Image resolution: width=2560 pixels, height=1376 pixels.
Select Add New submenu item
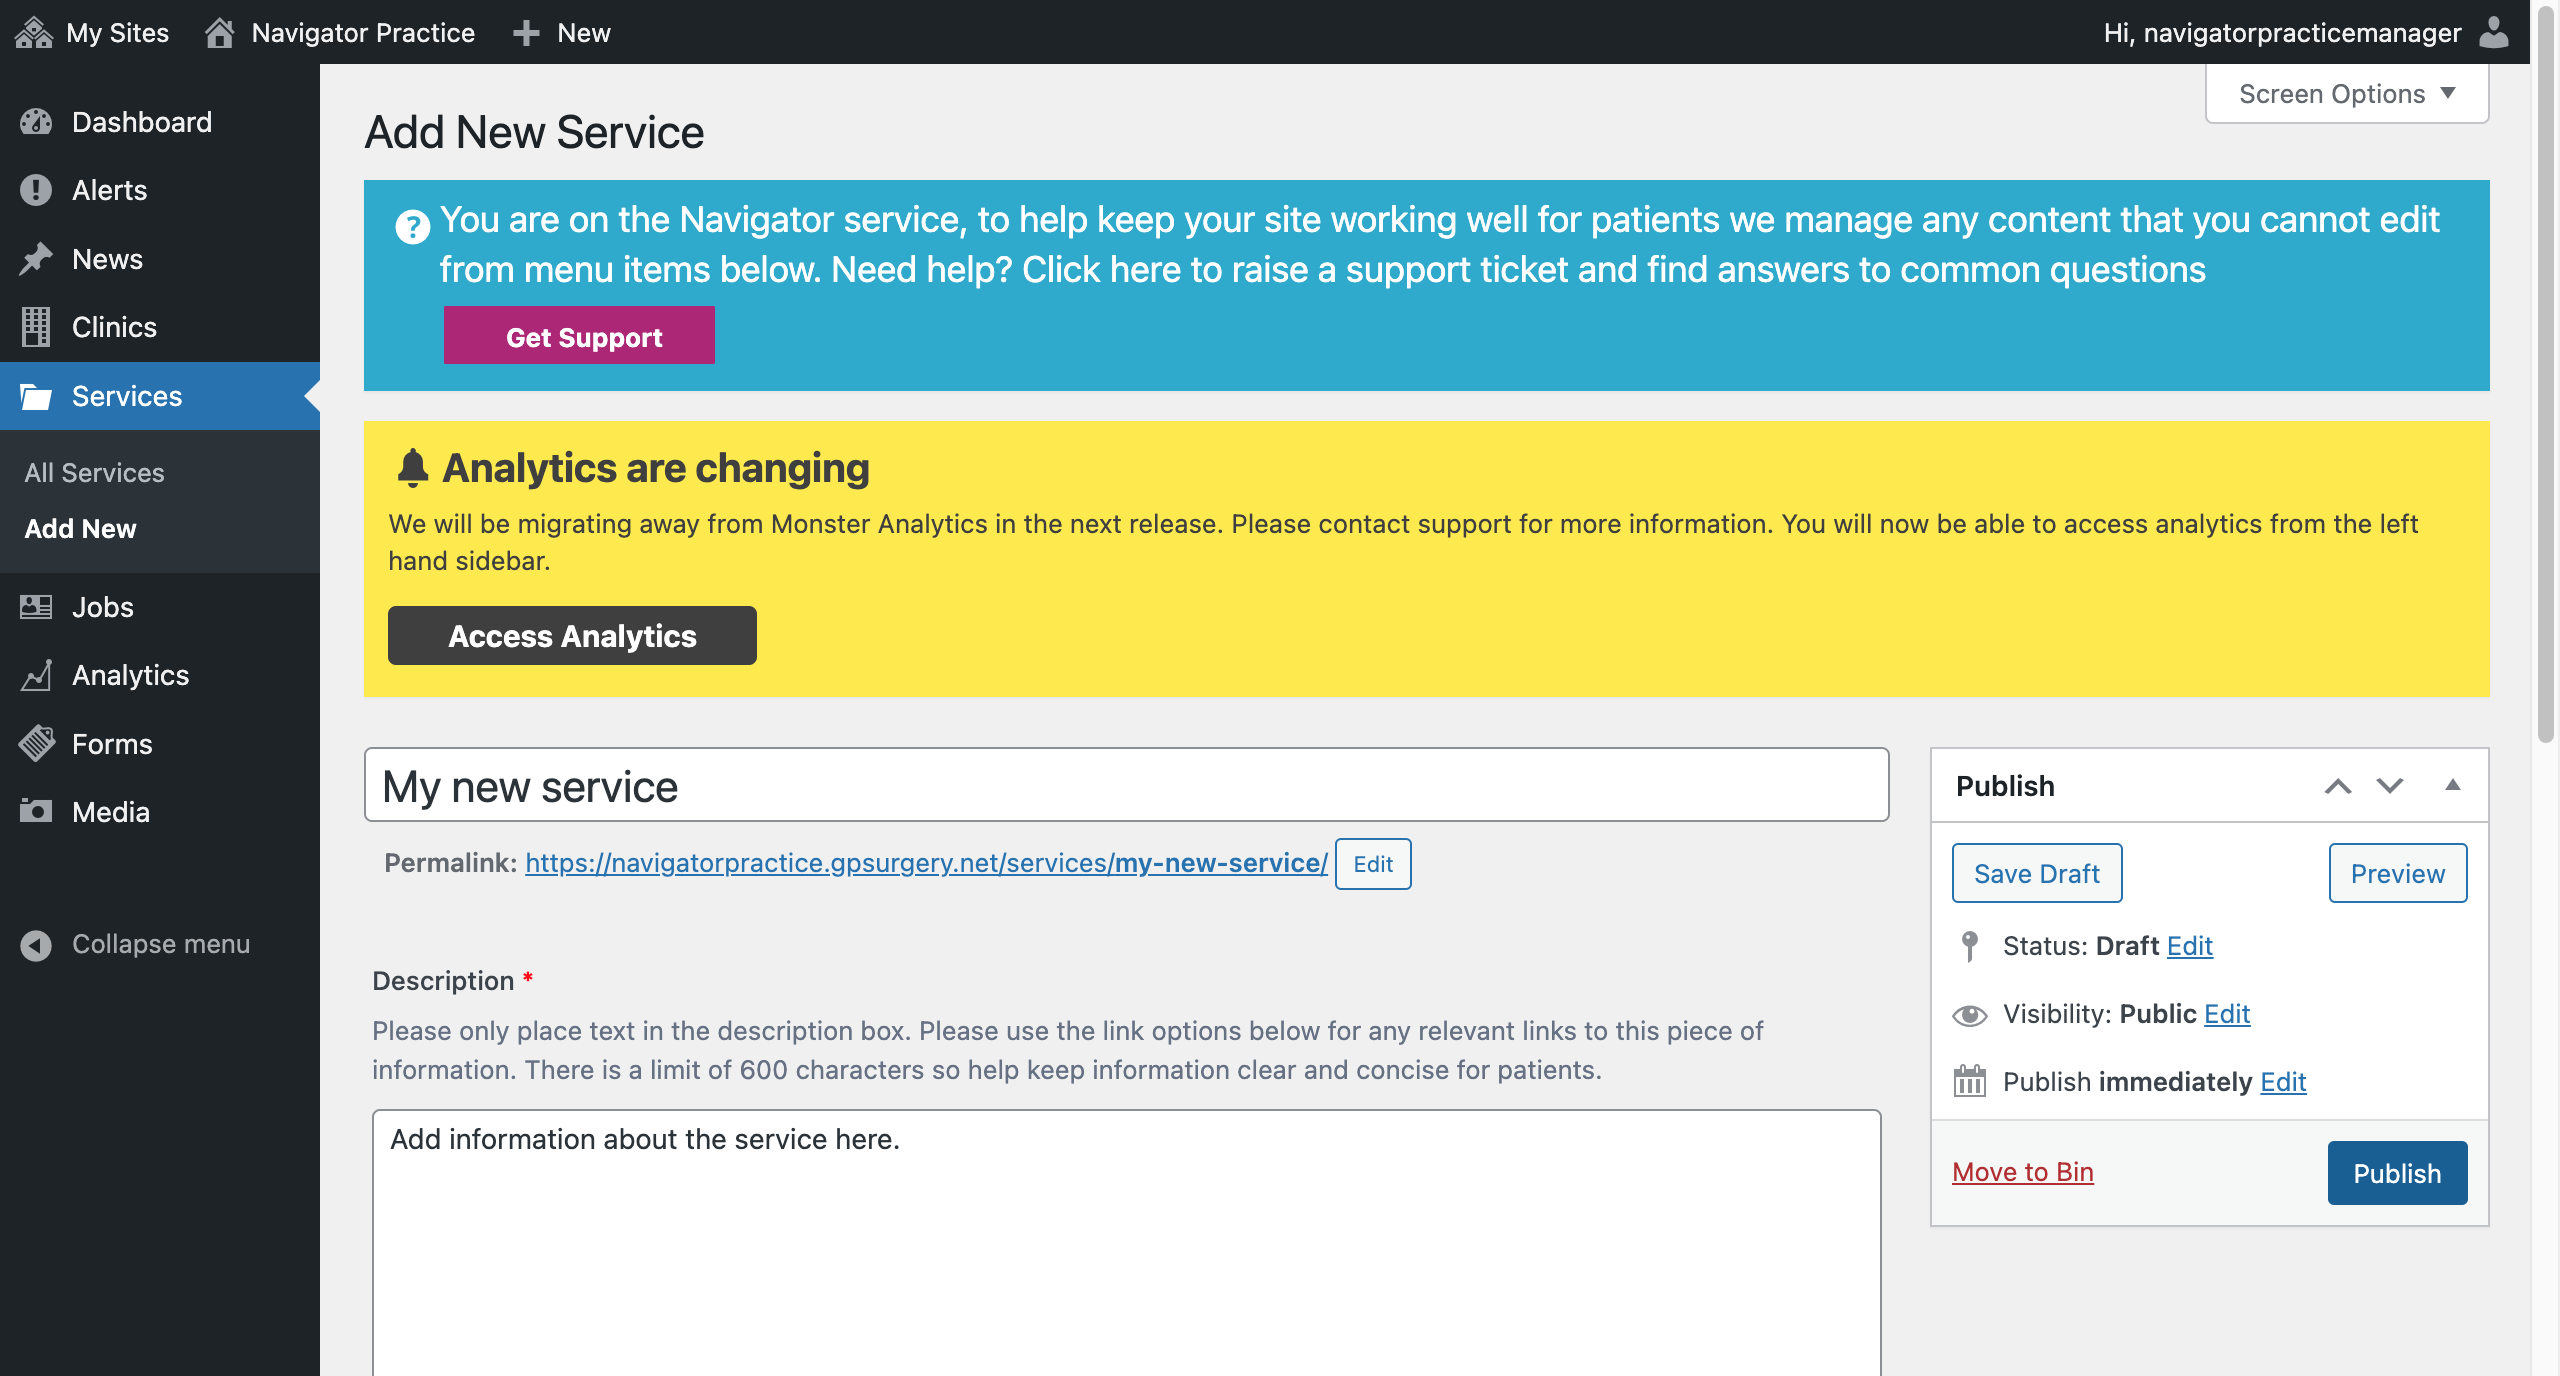pyautogui.click(x=80, y=529)
